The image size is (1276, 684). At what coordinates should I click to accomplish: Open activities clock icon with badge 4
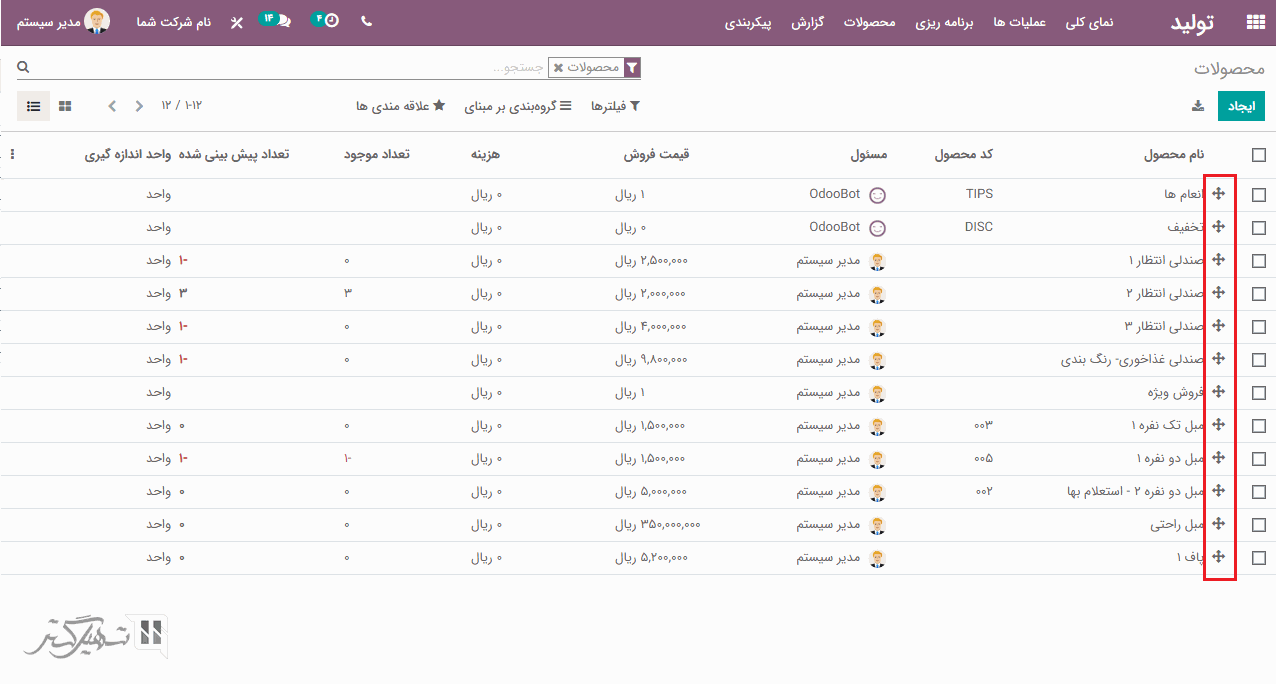click(x=326, y=20)
